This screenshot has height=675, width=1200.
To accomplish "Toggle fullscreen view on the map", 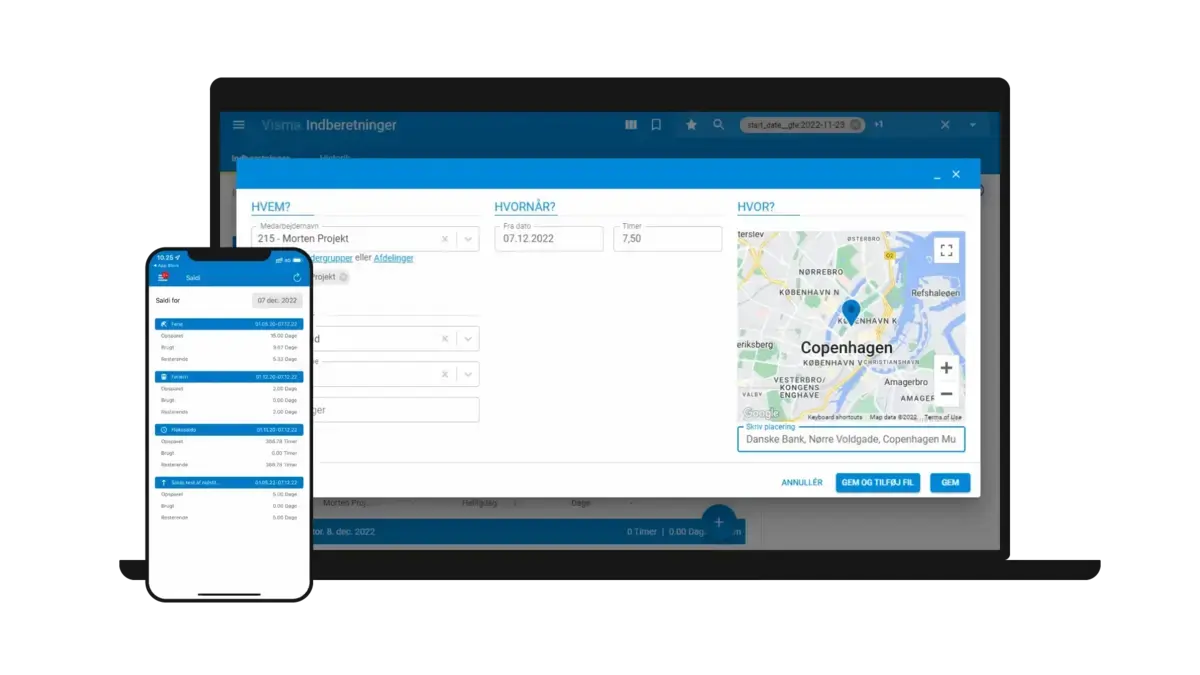I will 946,250.
